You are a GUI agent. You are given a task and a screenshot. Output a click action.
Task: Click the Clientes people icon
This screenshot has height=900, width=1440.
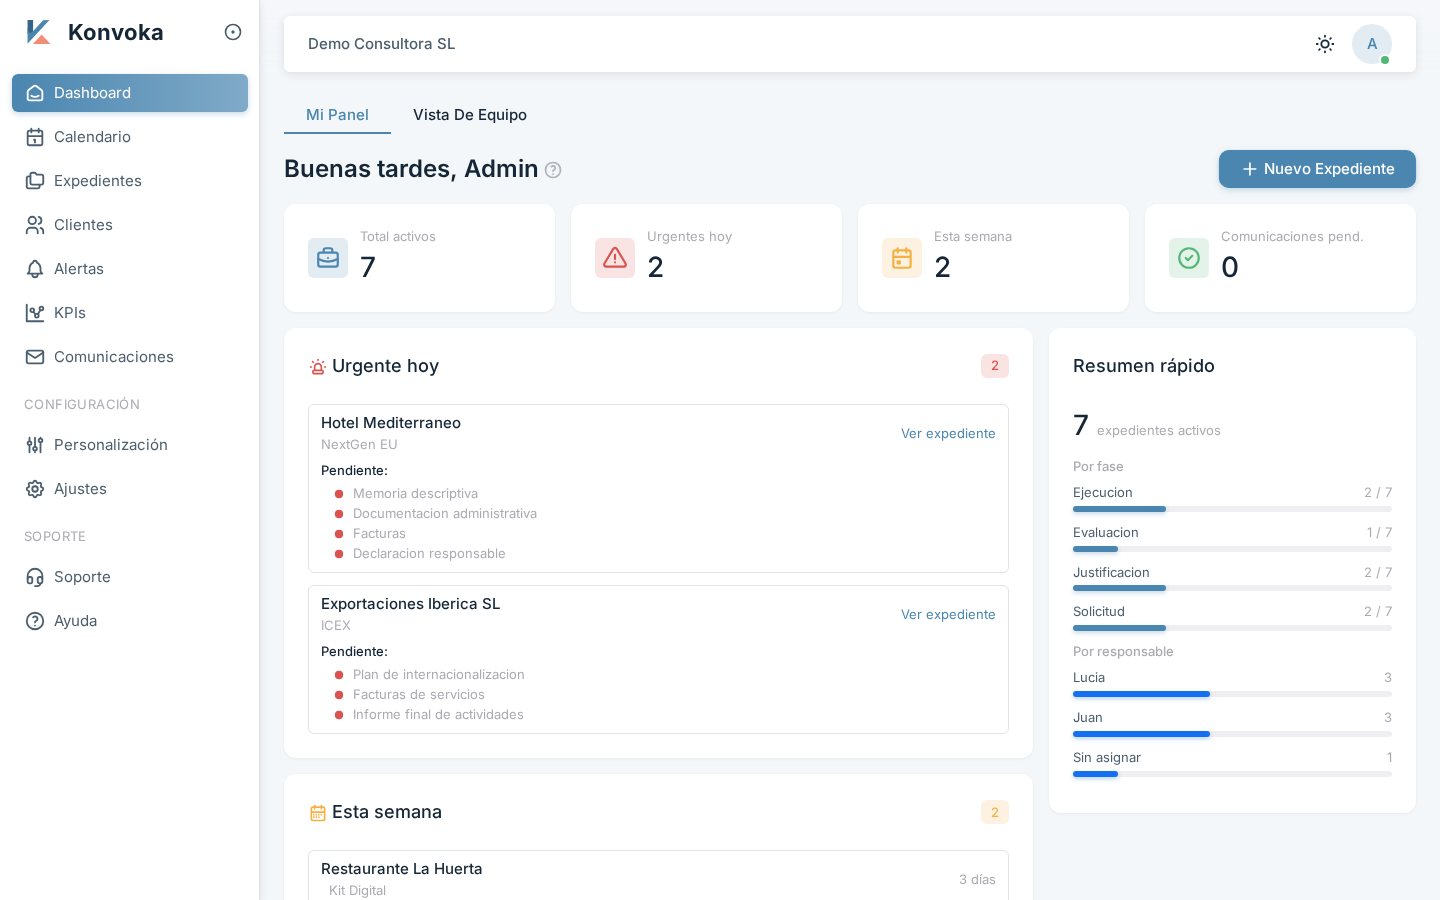click(35, 225)
